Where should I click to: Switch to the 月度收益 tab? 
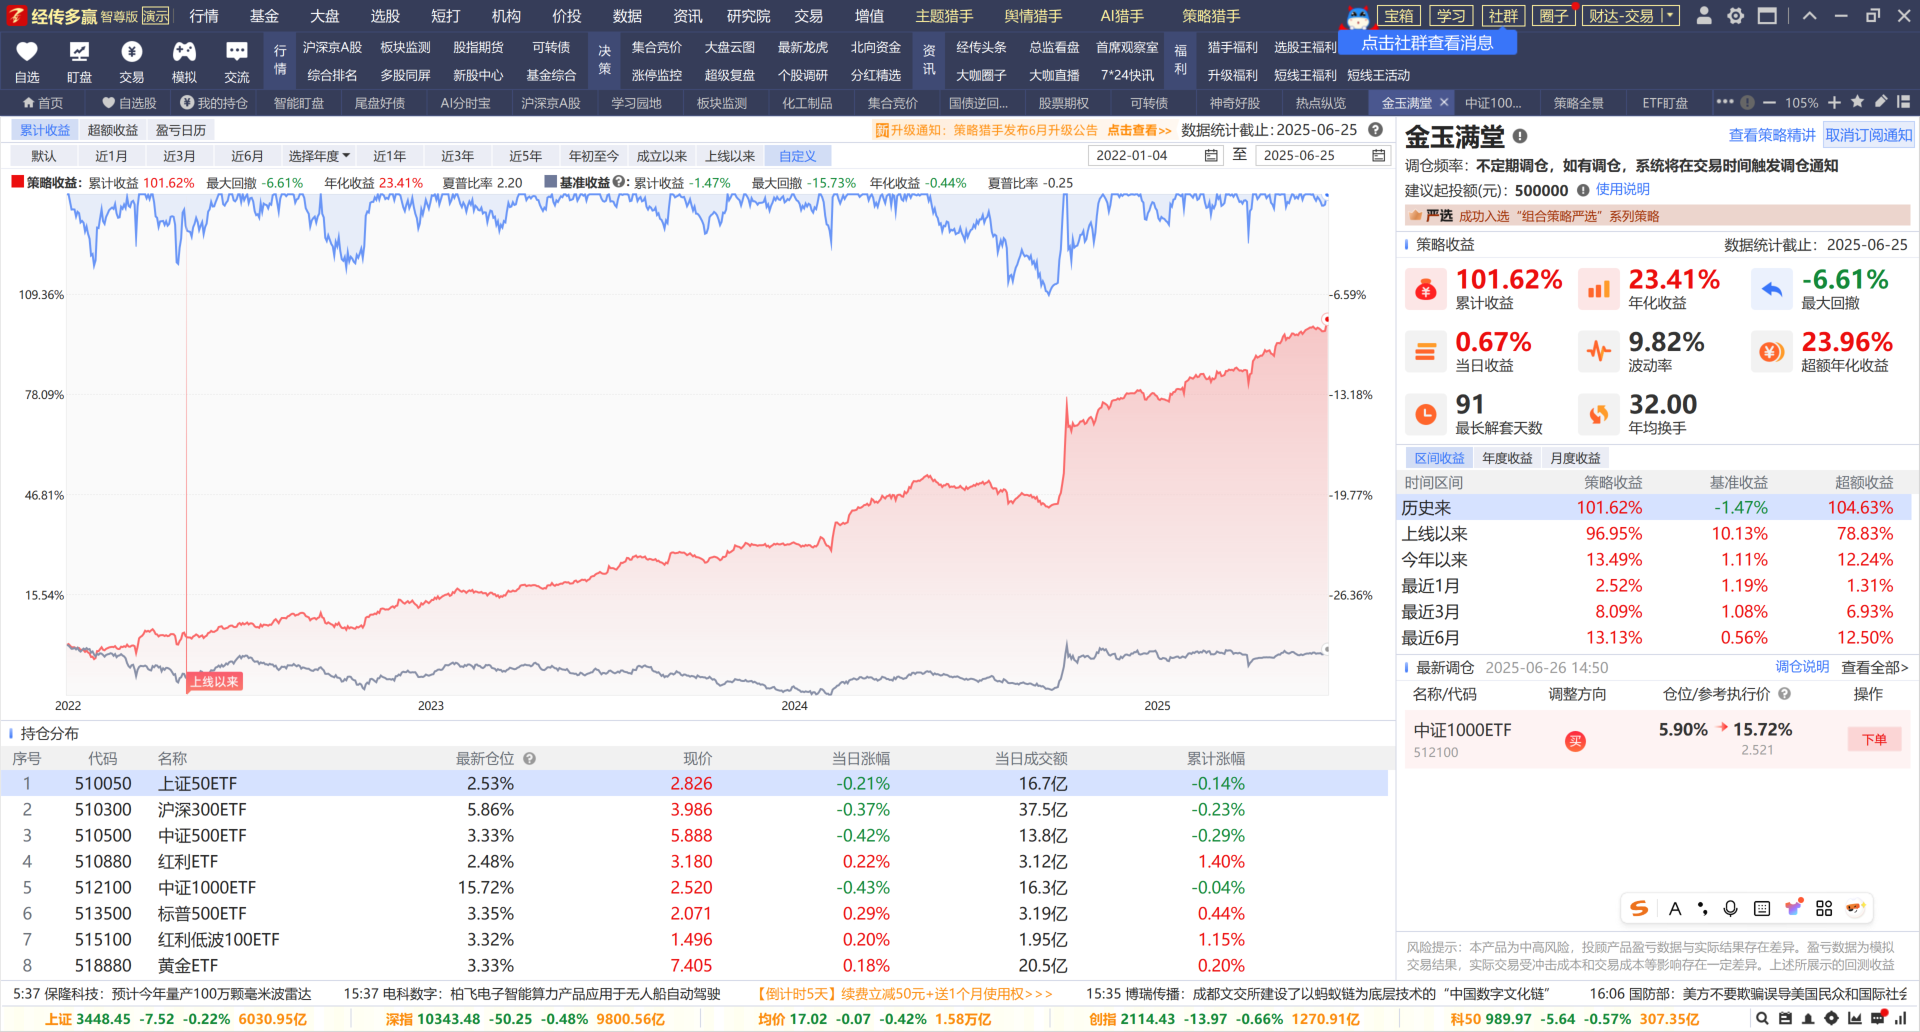[1575, 458]
